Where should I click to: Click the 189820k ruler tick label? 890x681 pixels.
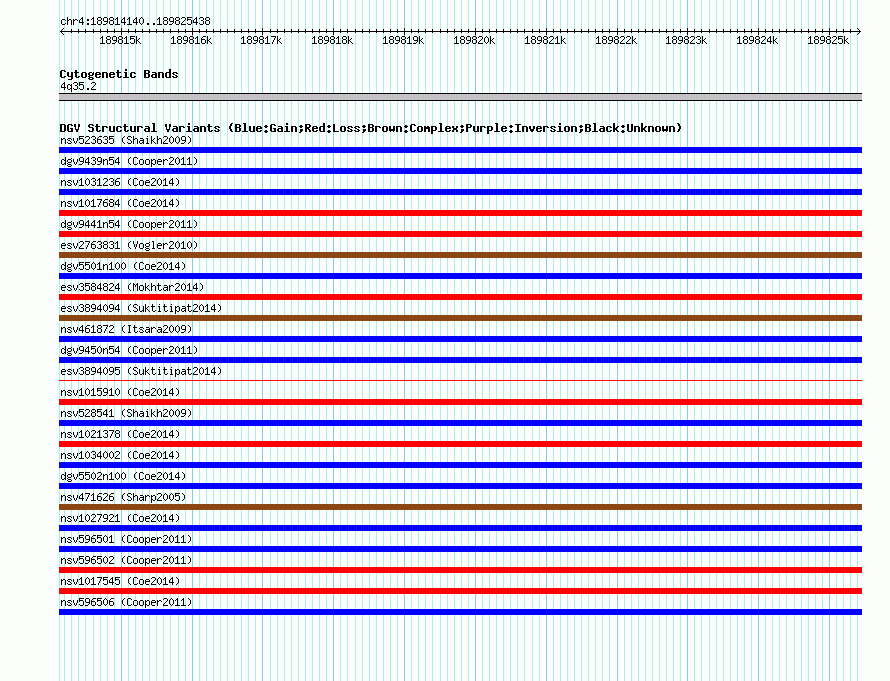(474, 40)
